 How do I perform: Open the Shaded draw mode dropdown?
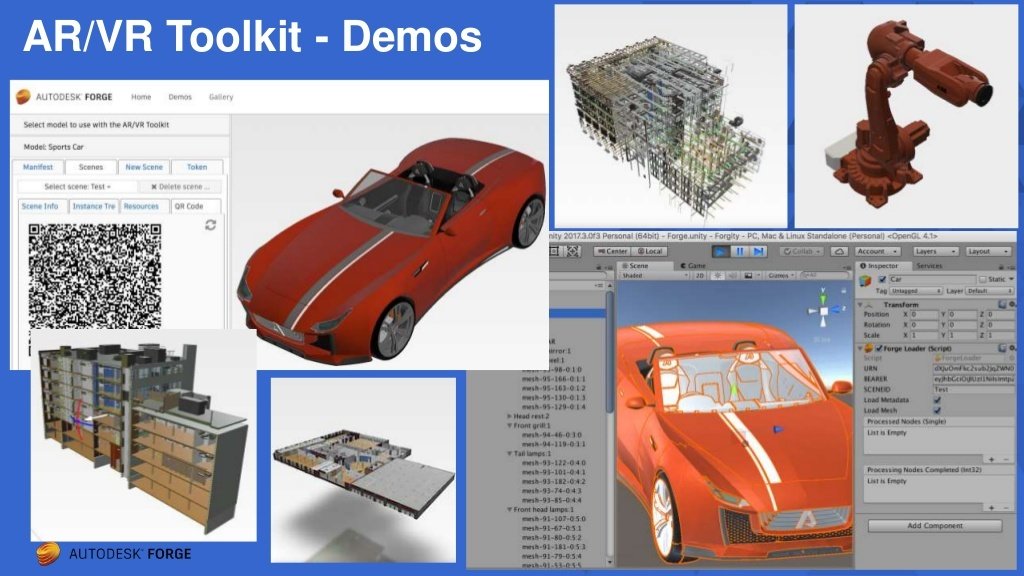click(654, 276)
